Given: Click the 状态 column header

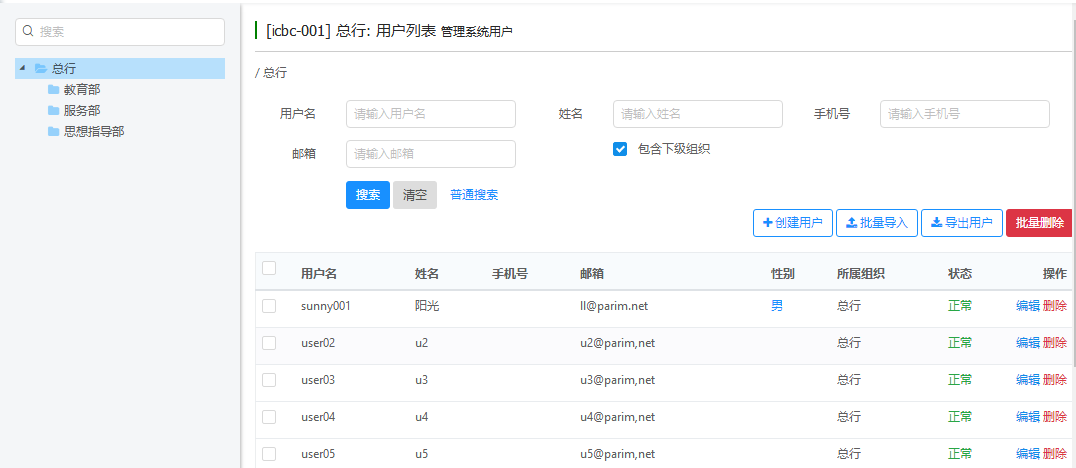Looking at the screenshot, I should click(960, 274).
